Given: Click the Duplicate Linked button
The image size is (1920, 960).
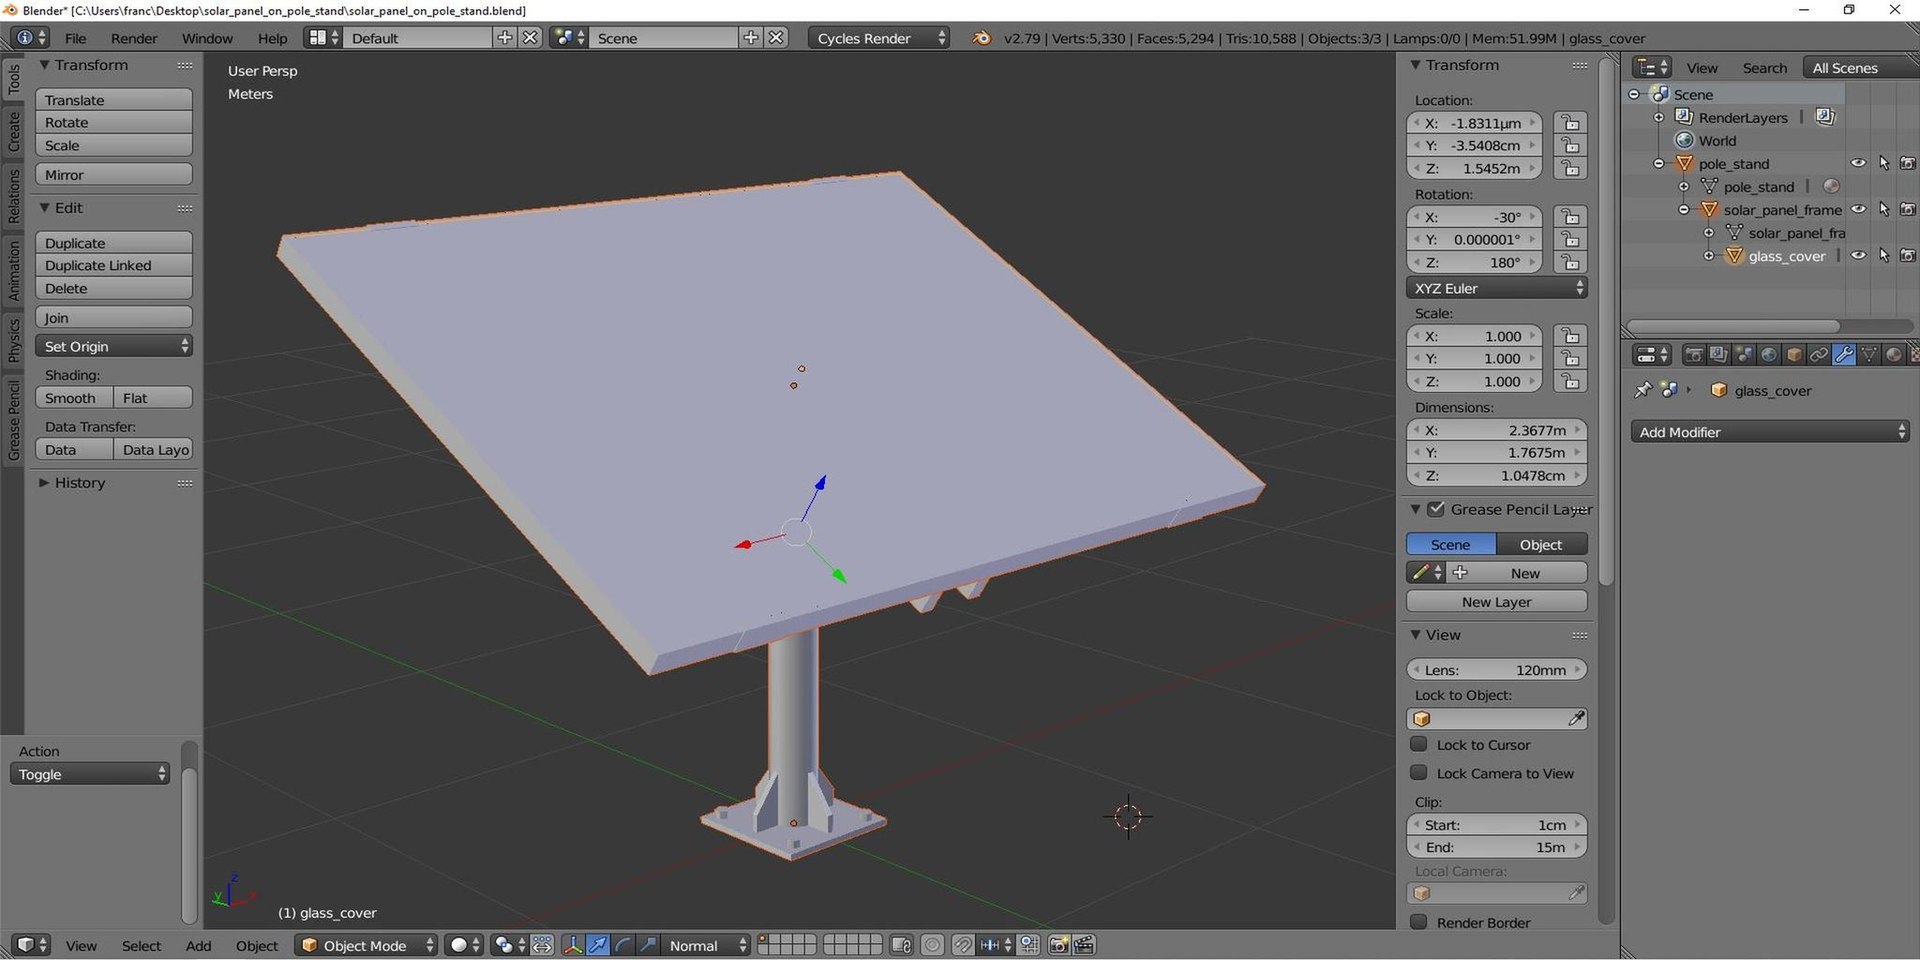Looking at the screenshot, I should point(114,265).
